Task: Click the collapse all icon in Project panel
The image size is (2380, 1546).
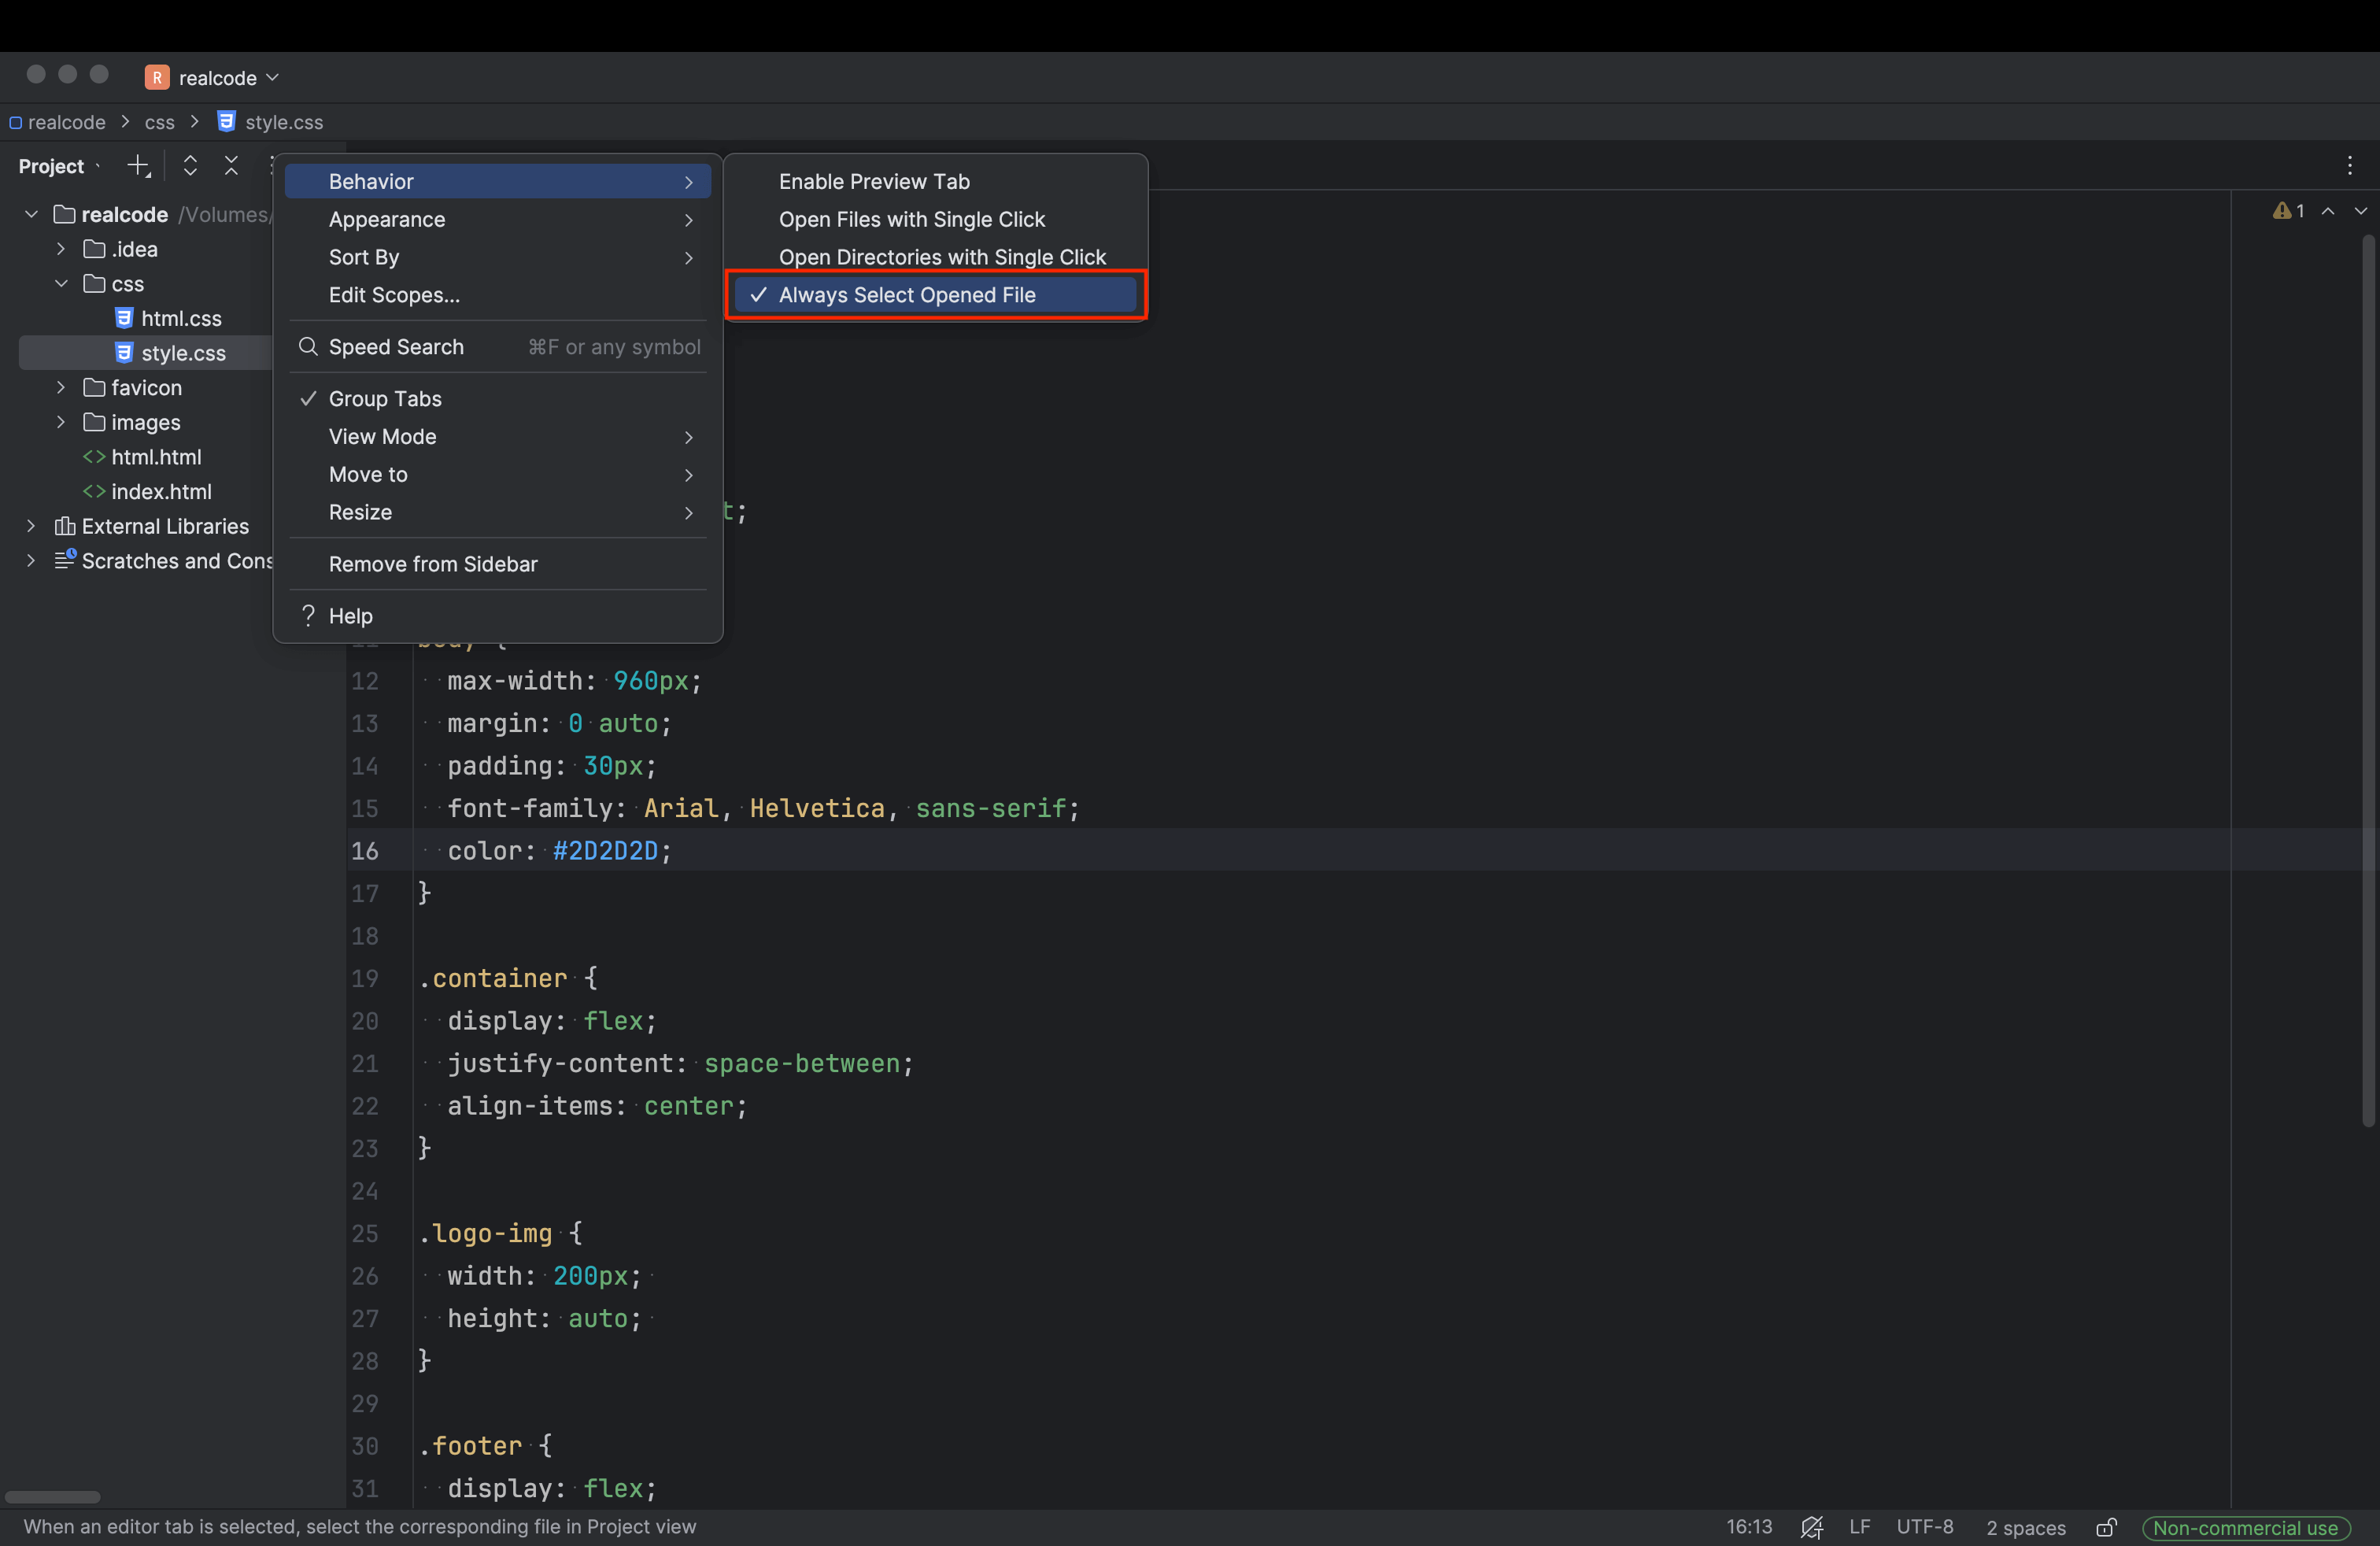Action: point(231,166)
